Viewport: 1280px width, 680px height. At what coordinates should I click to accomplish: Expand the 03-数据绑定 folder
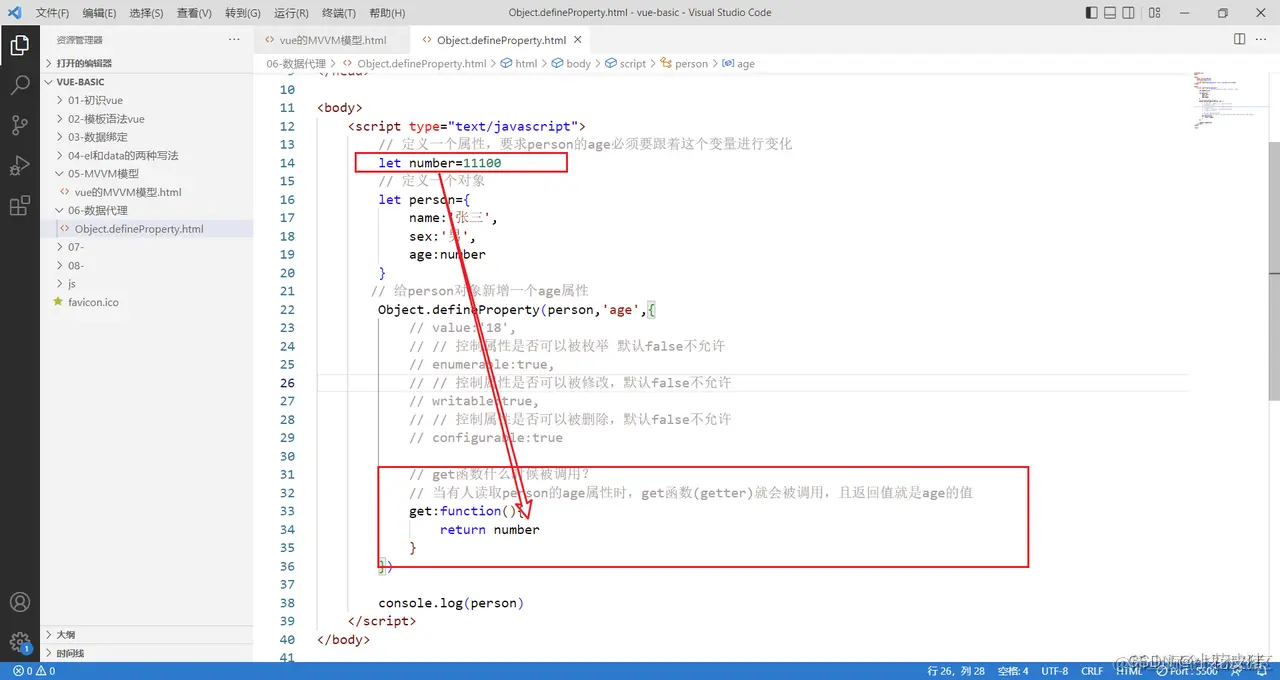coord(147,137)
